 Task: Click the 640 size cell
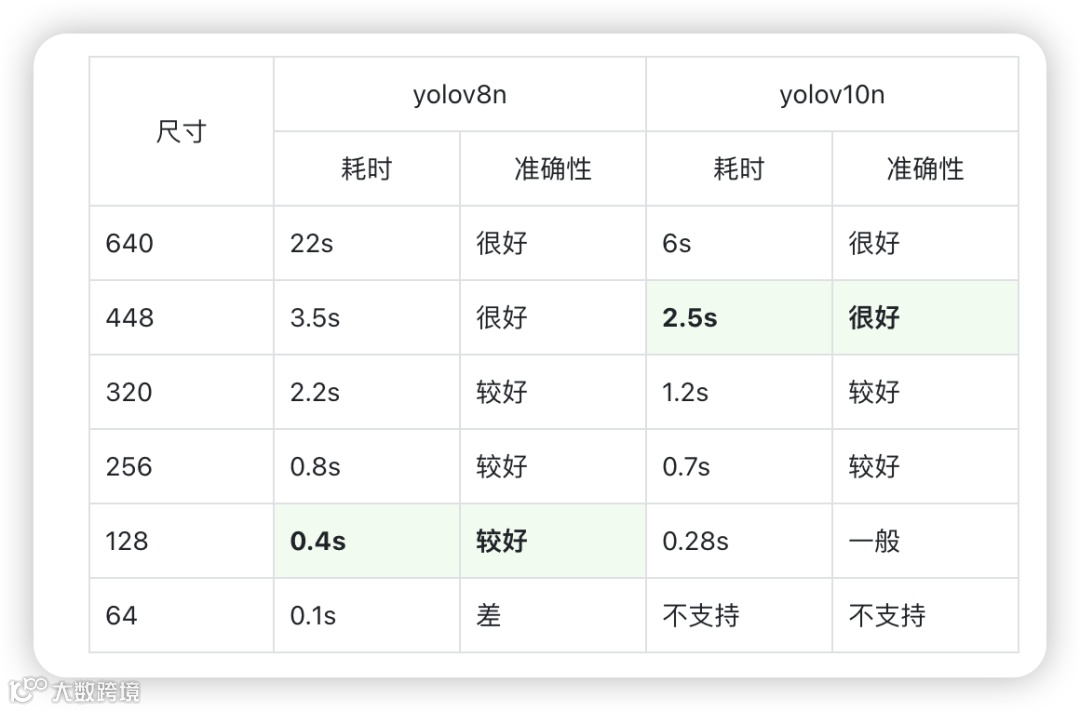coord(181,243)
